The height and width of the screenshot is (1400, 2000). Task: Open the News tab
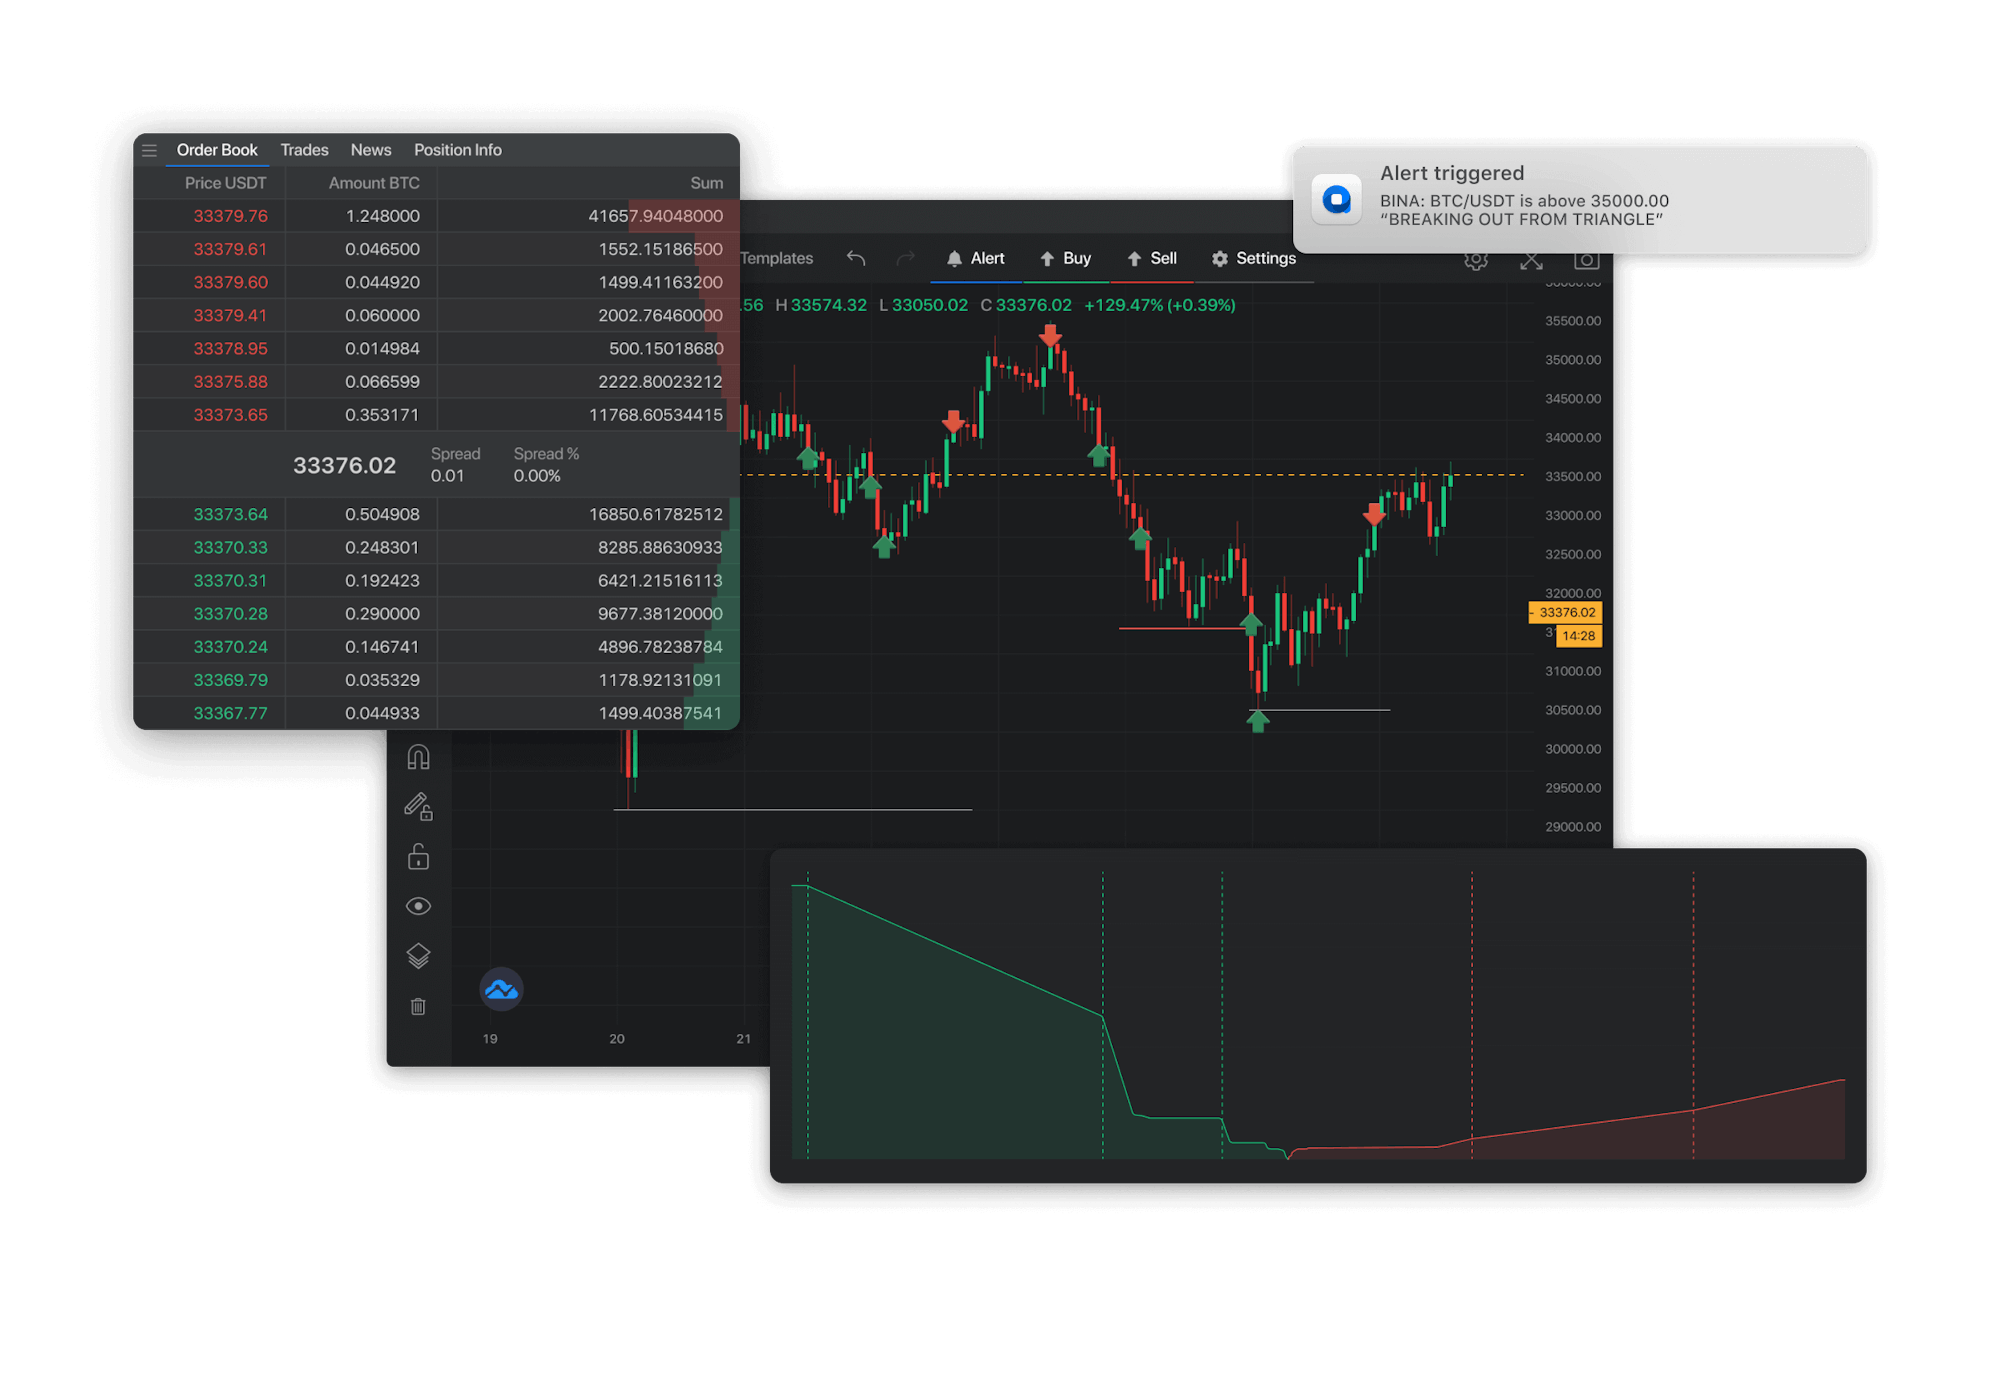coord(370,150)
